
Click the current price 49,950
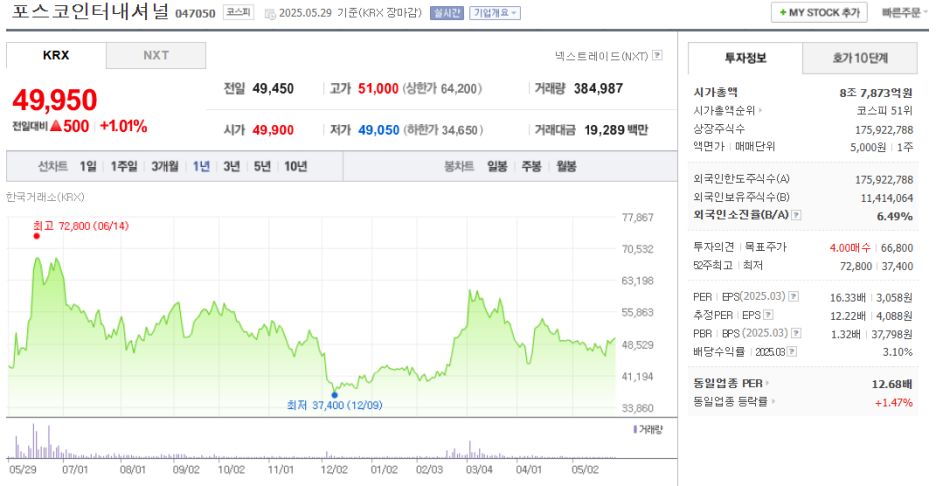(x=55, y=100)
